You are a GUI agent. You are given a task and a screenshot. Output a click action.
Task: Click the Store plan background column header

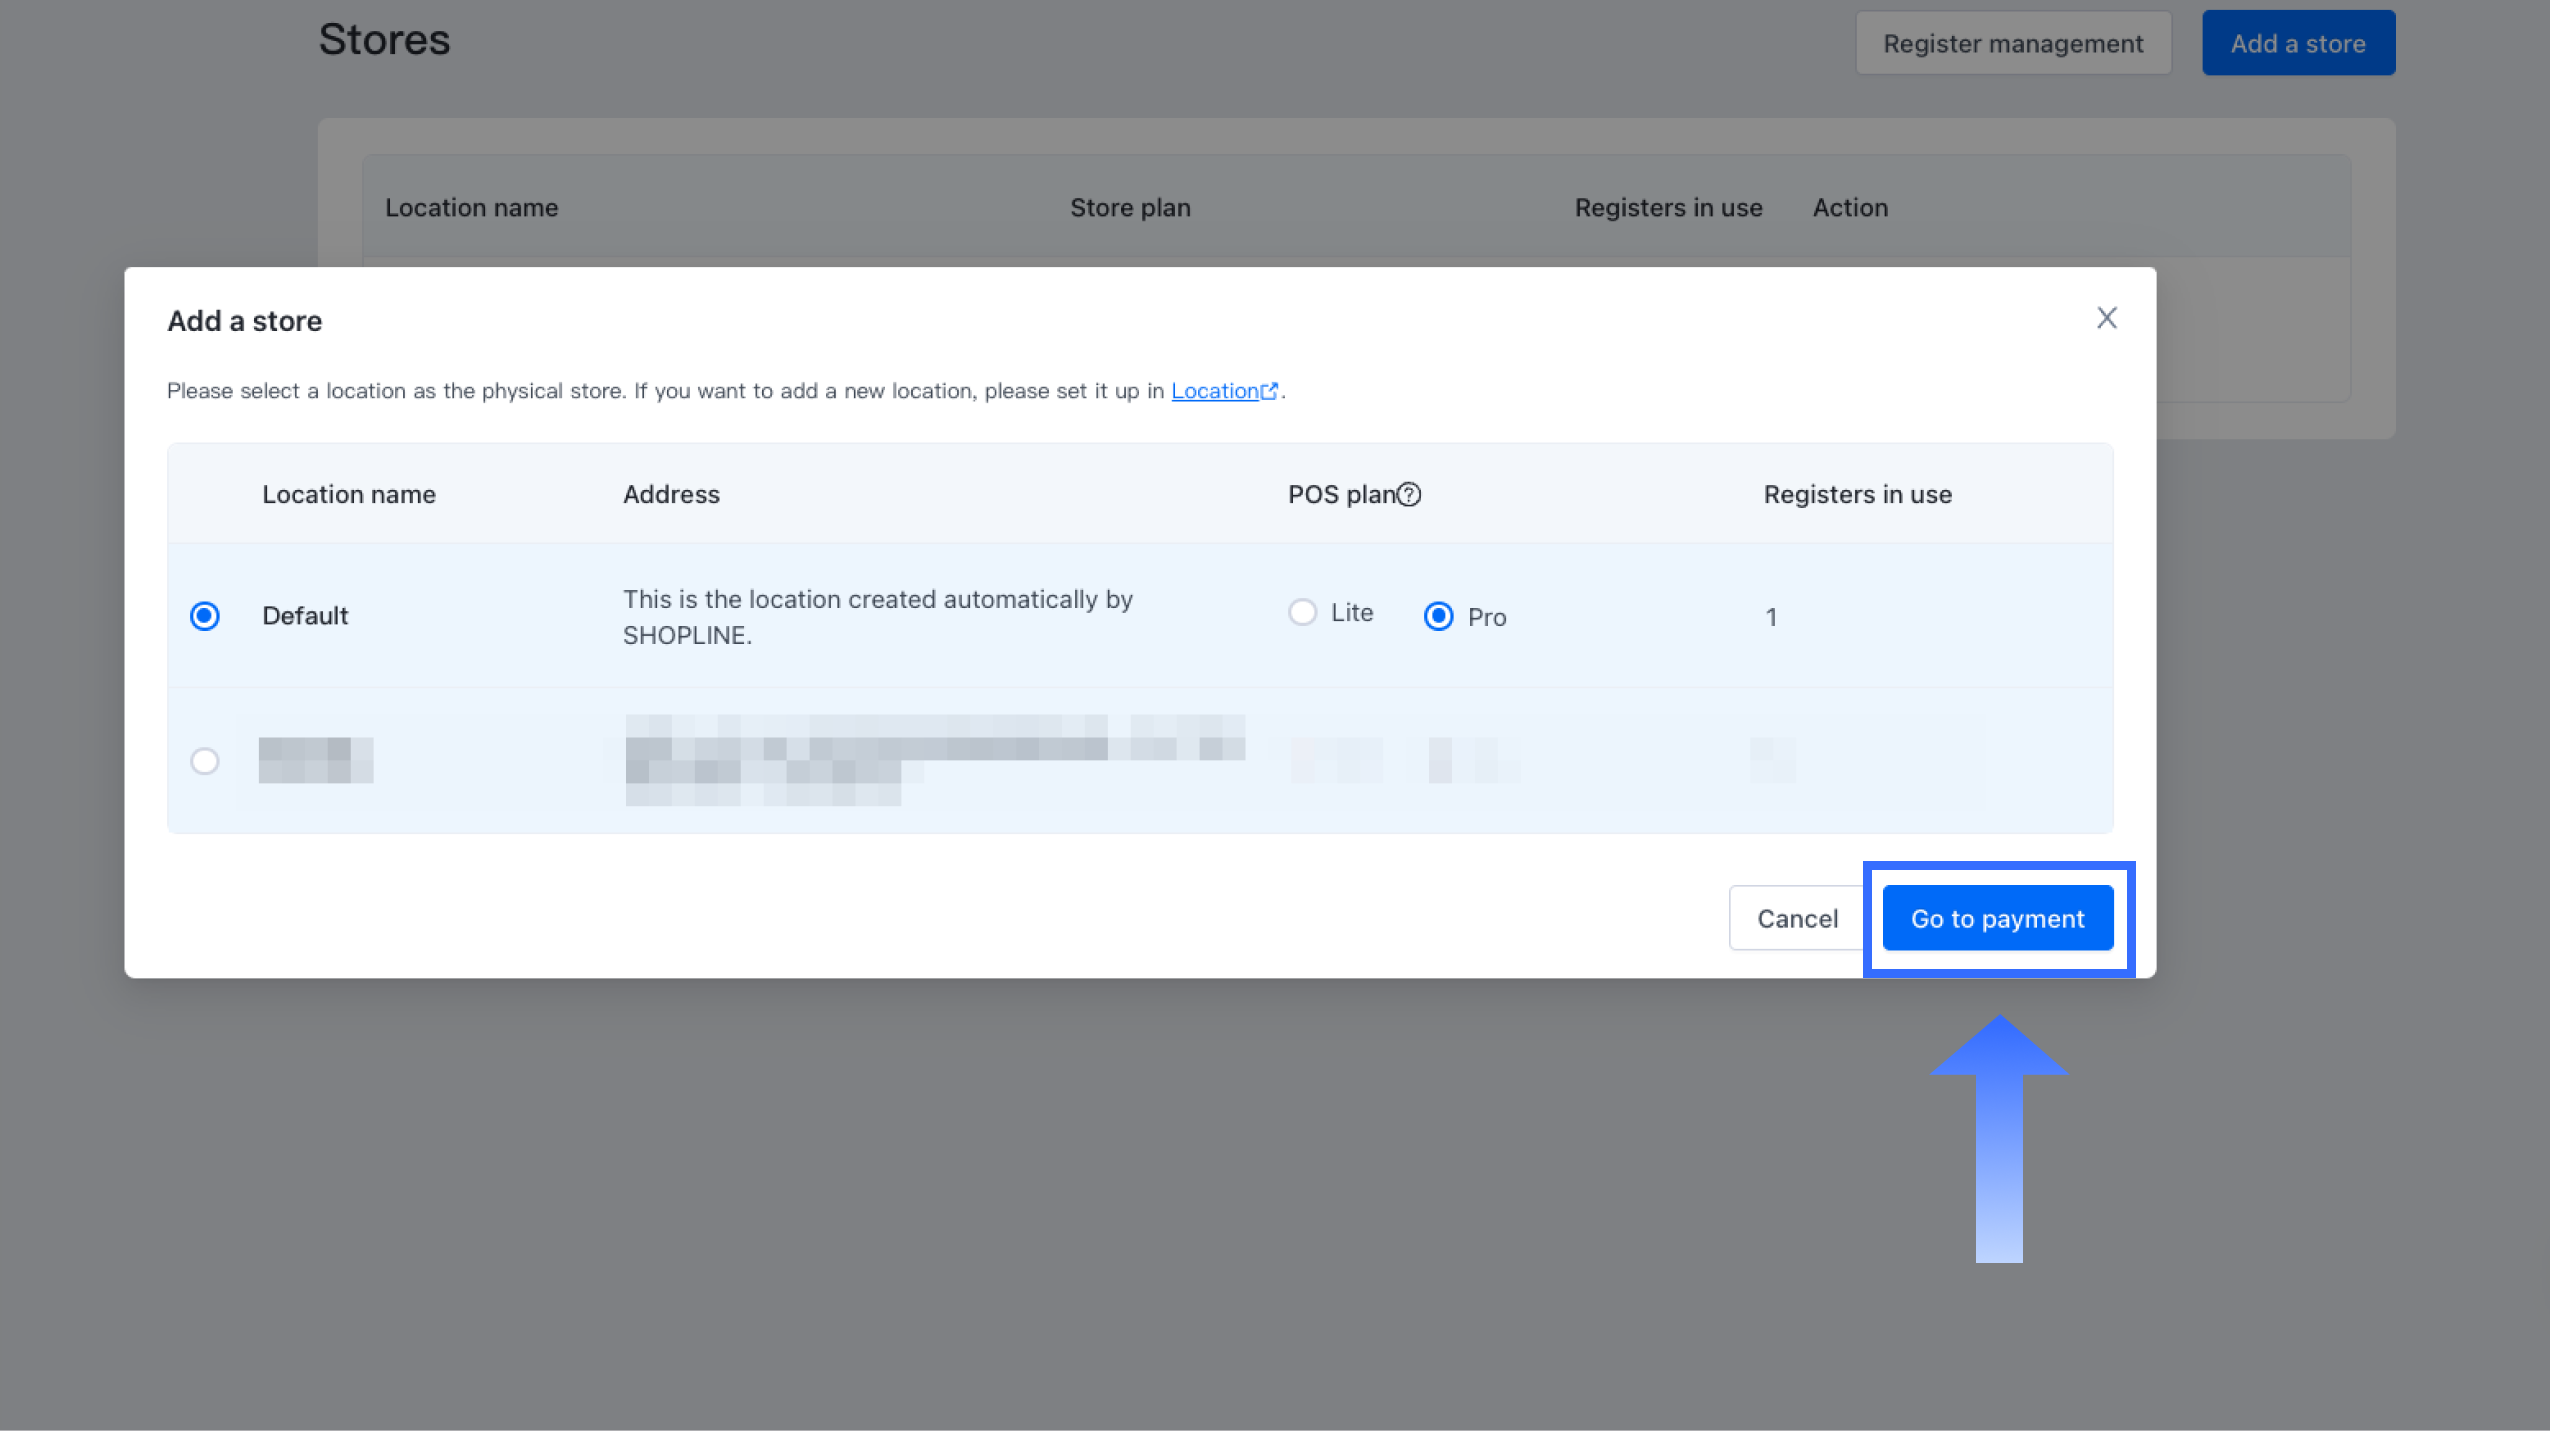point(1130,207)
